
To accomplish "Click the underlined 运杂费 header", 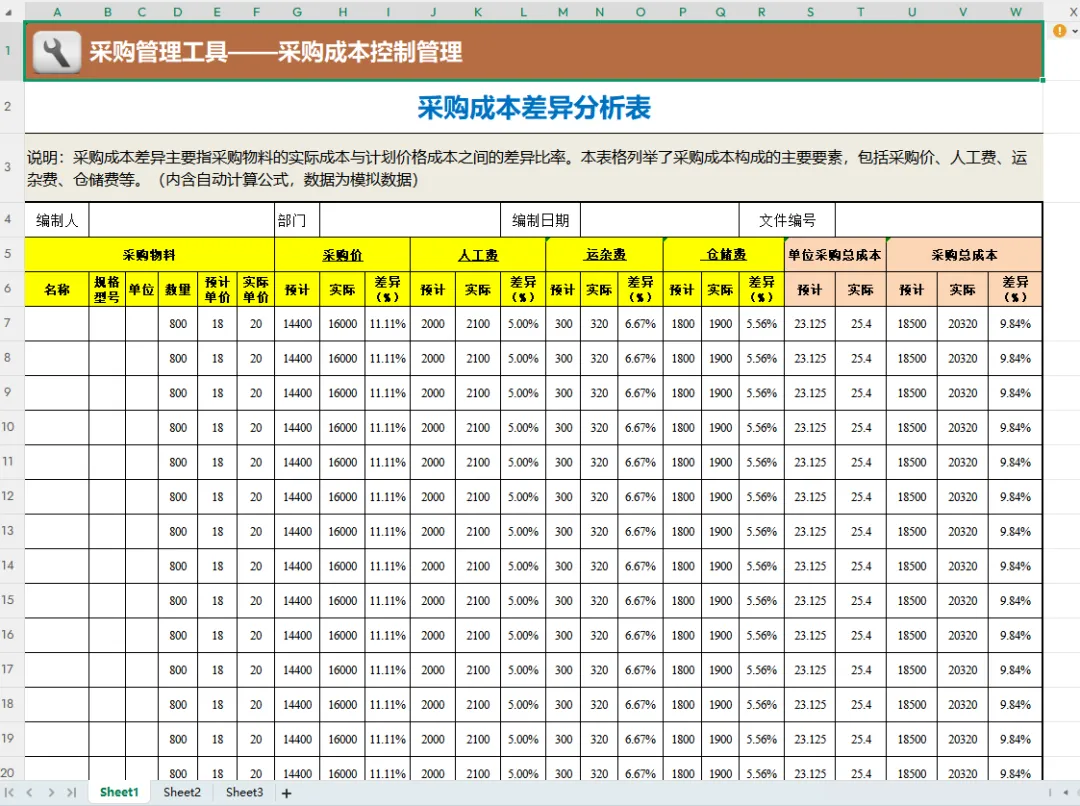I will 605,255.
